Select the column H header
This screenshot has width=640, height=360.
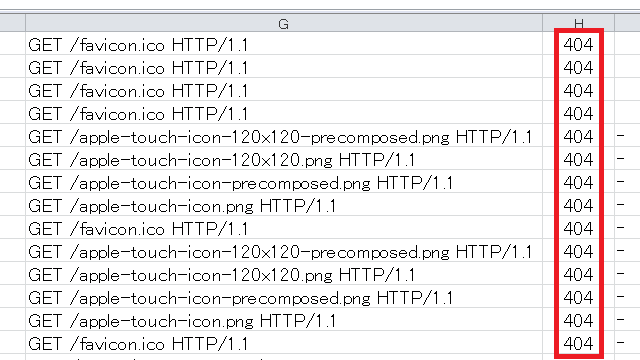coord(578,23)
